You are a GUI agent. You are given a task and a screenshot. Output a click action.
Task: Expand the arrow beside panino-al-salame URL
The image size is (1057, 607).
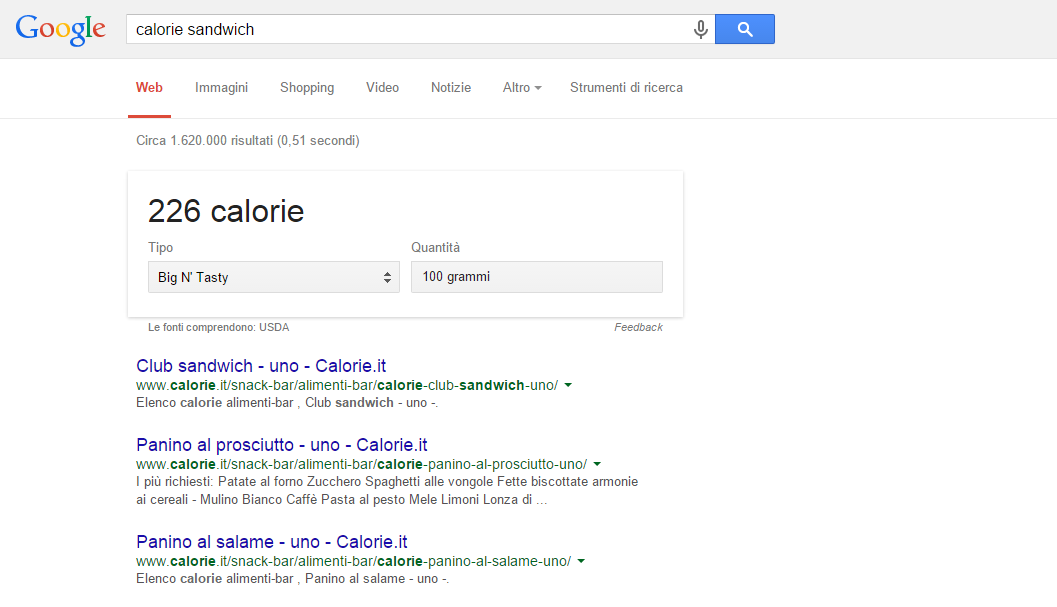pyautogui.click(x=581, y=561)
